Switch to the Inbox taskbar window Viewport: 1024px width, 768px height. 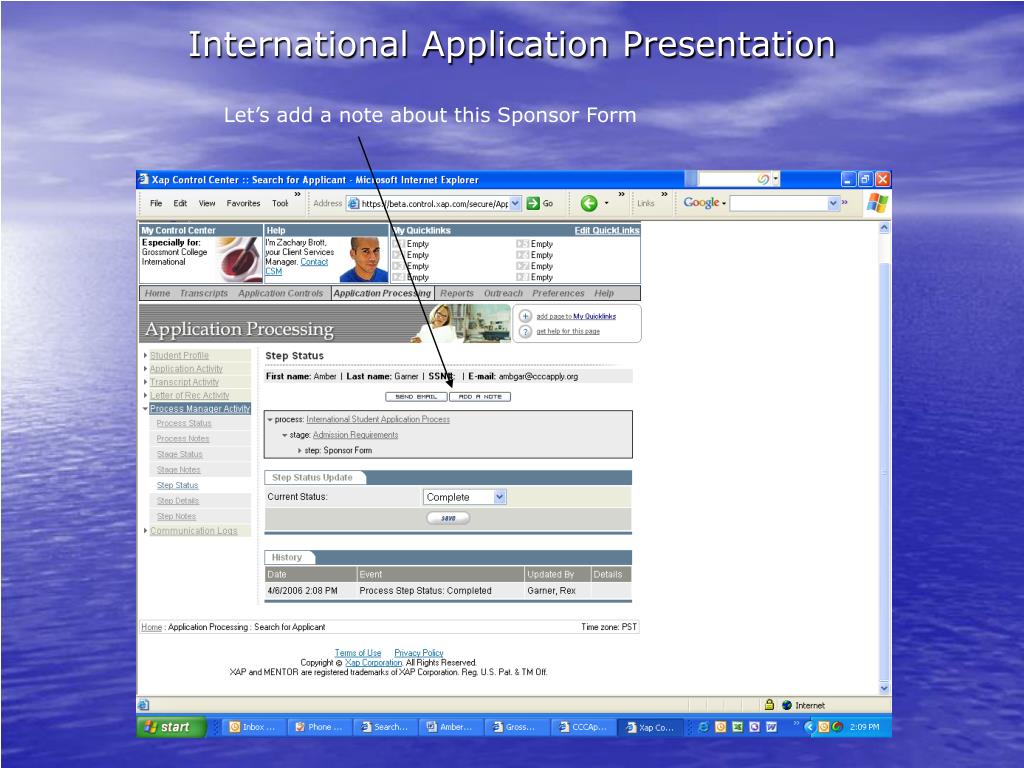pos(253,727)
